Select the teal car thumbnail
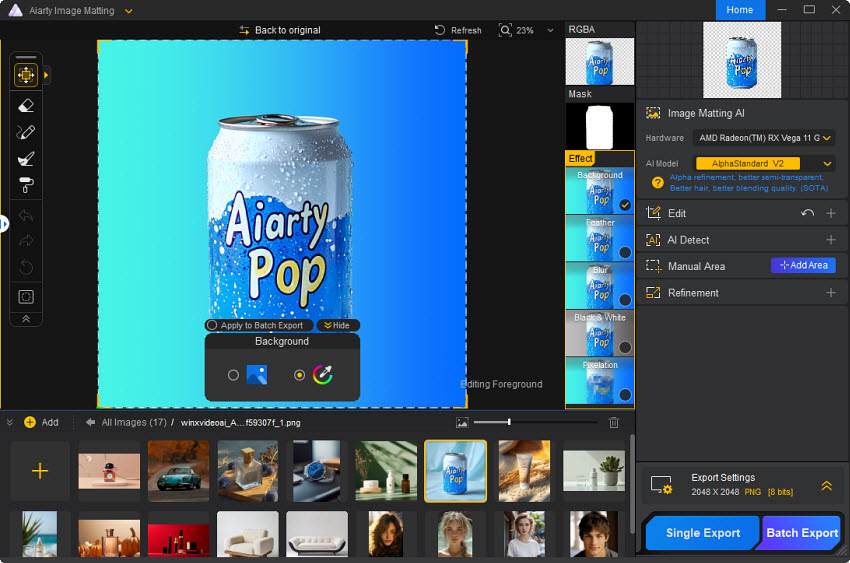 coord(178,471)
